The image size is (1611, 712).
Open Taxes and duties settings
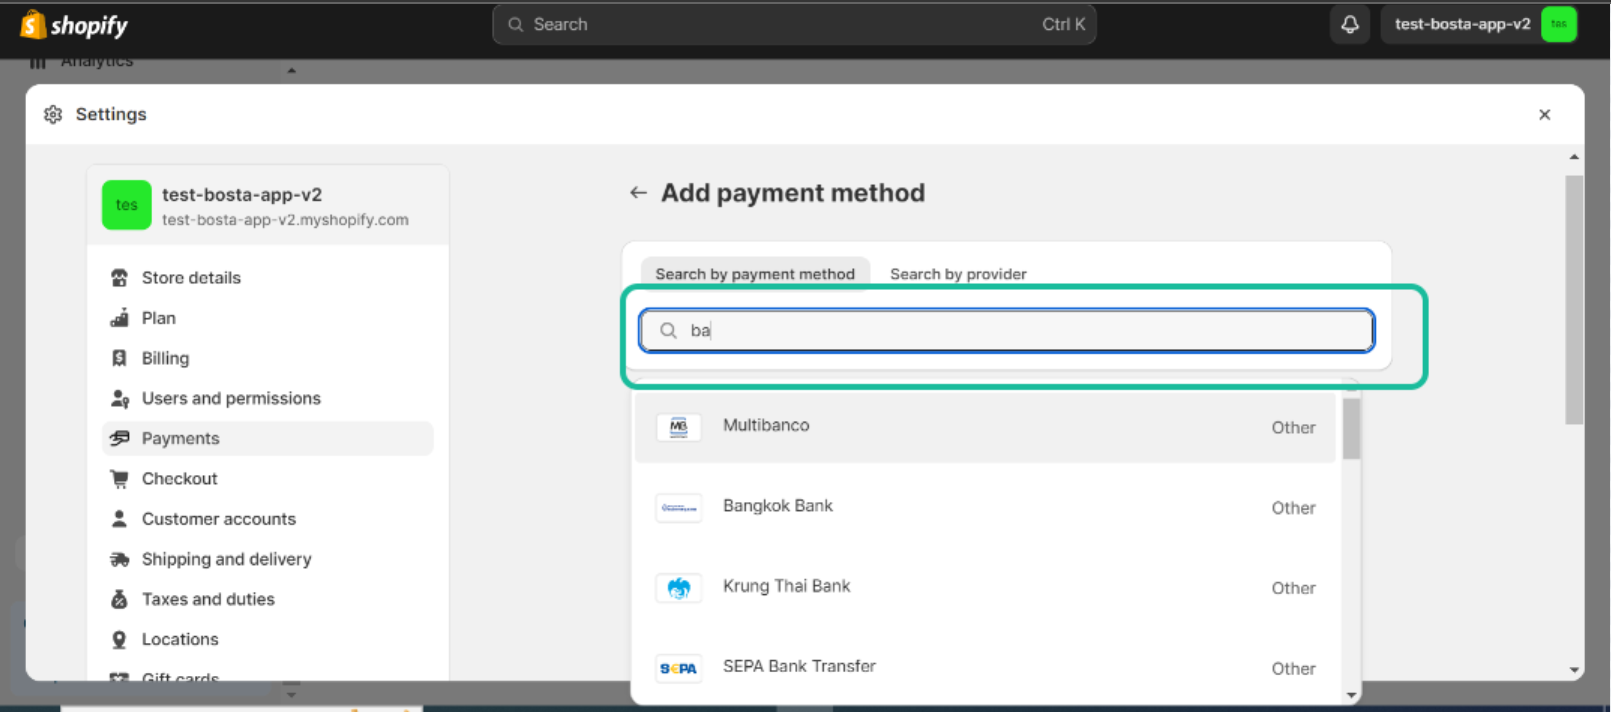pos(268,599)
